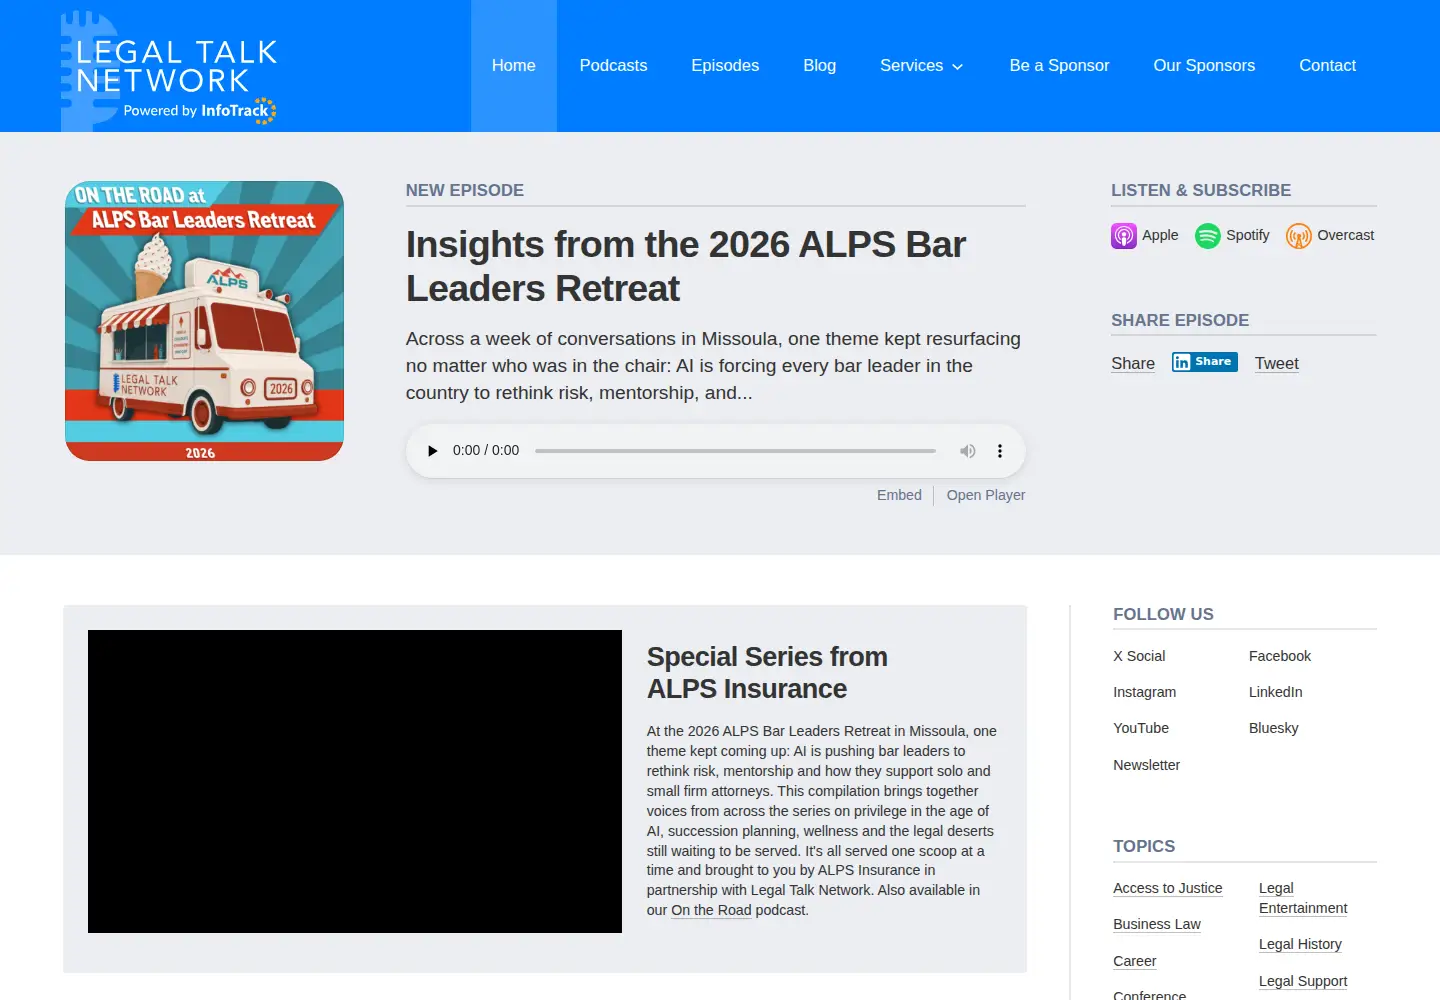Open the Episodes menu item
Screen dimensions: 1440x1000
pyautogui.click(x=725, y=66)
